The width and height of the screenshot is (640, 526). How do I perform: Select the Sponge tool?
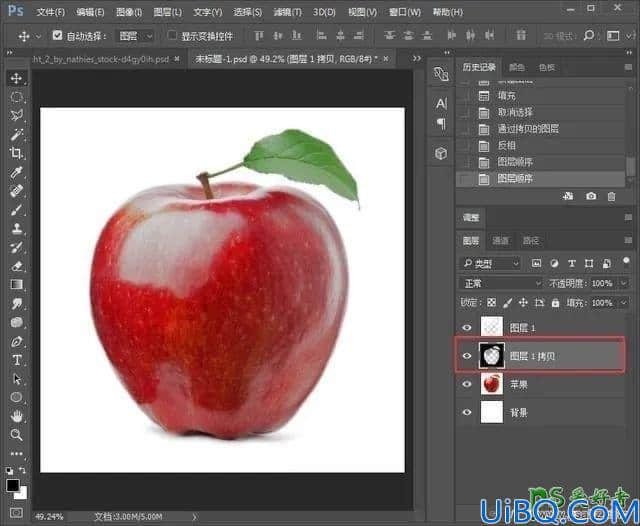(x=16, y=322)
